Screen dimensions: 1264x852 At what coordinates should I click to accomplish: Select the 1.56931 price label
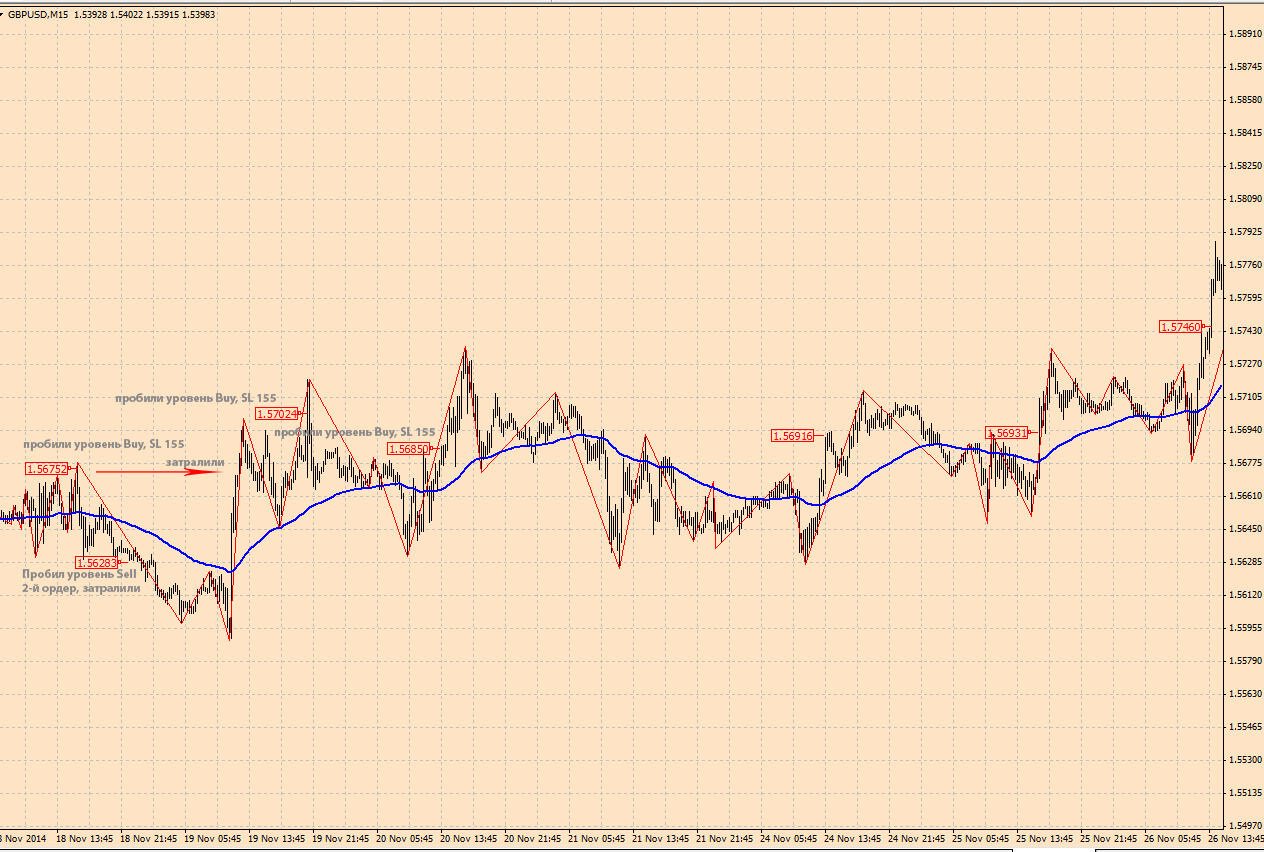(1007, 433)
